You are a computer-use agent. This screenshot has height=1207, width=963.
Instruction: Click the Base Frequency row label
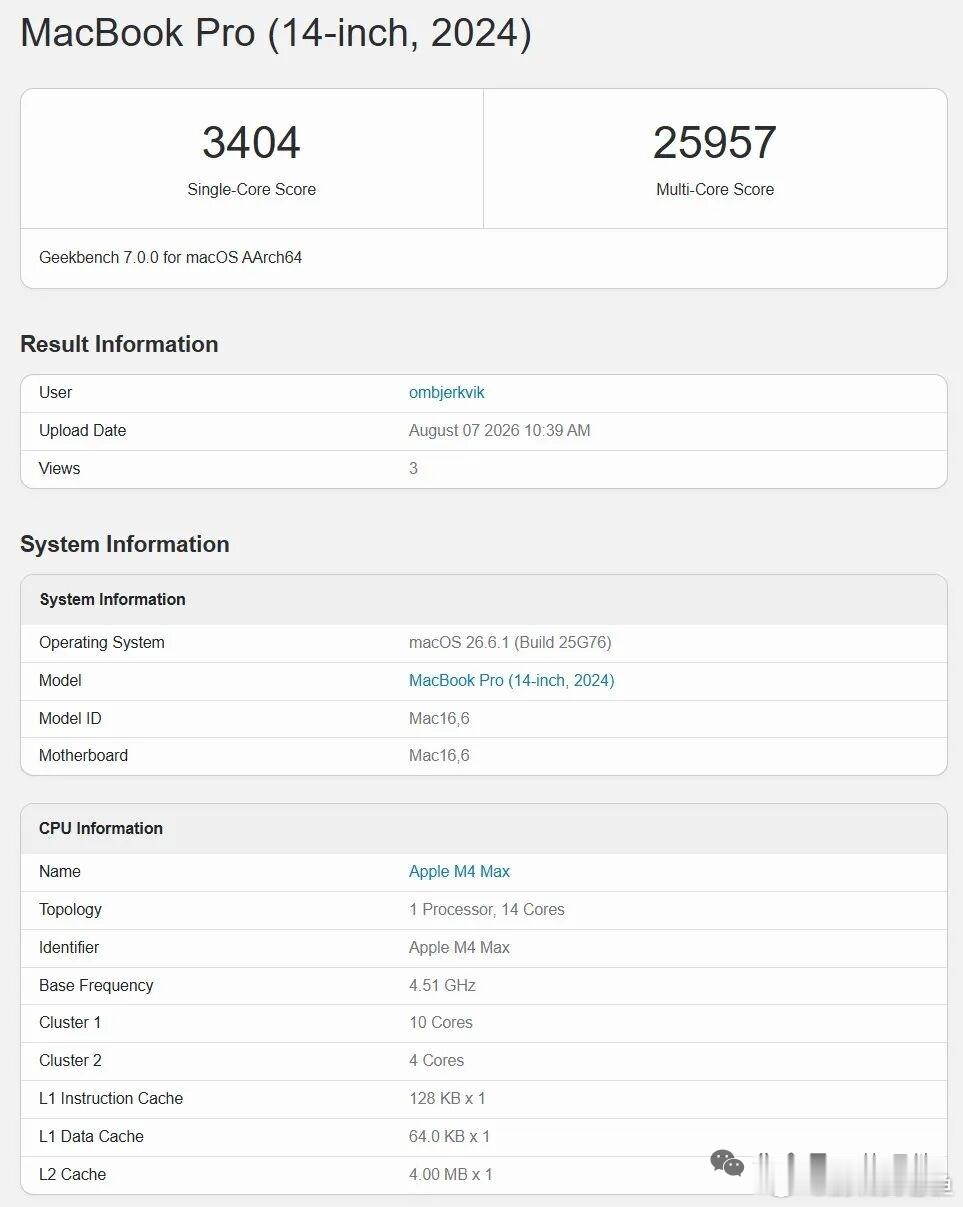(96, 985)
